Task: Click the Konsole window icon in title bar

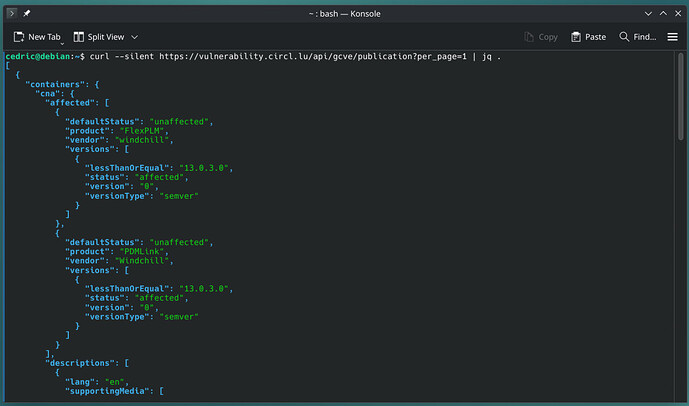Action: click(x=11, y=11)
